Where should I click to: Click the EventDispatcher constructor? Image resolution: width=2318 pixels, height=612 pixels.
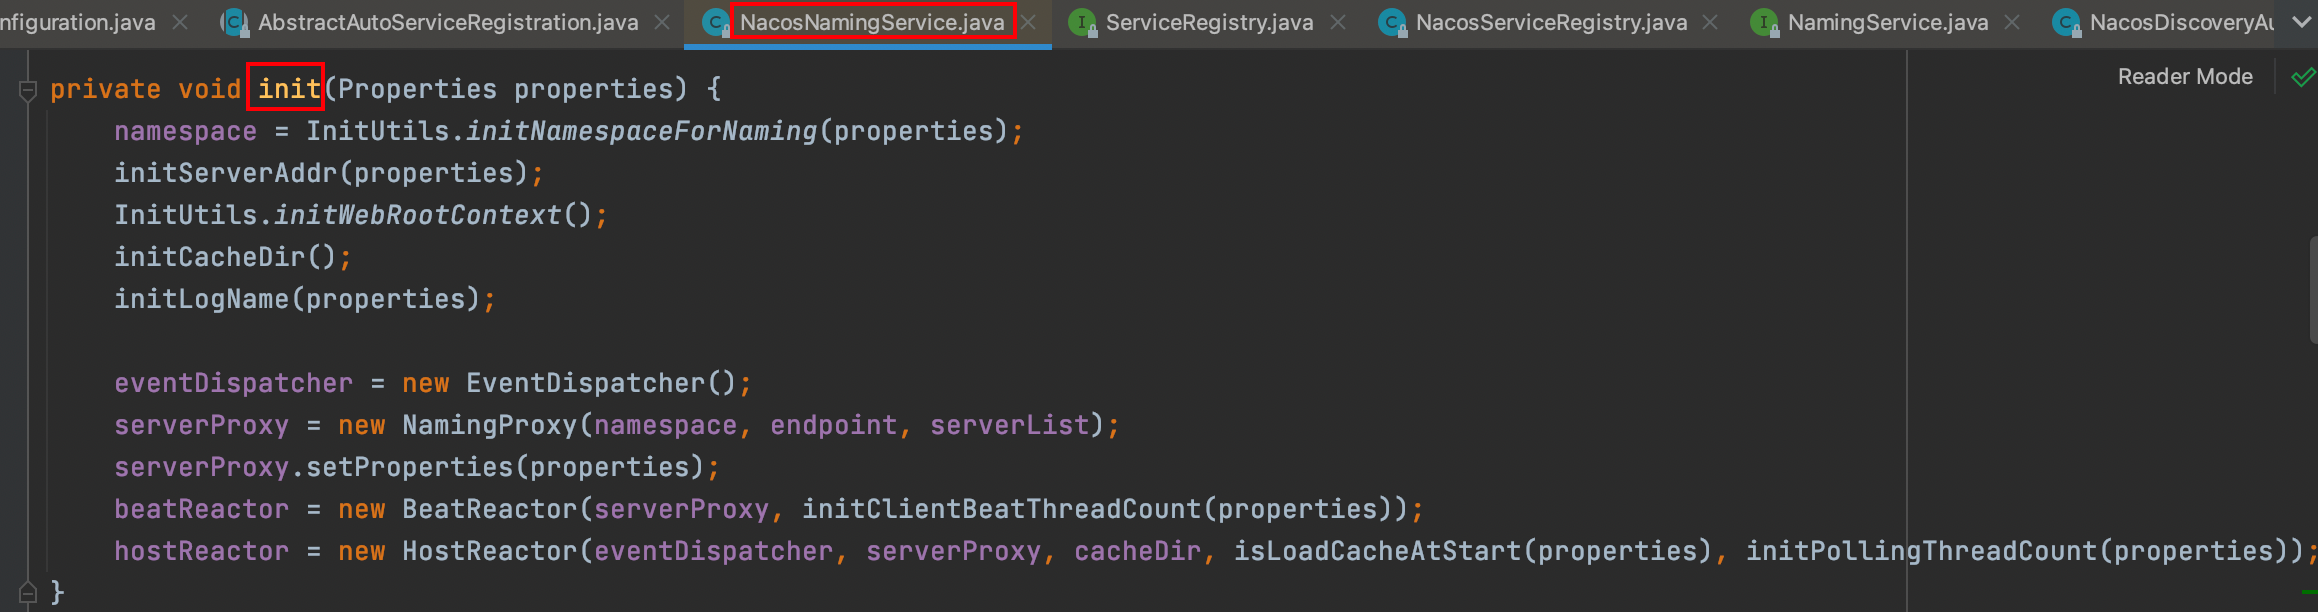click(x=586, y=383)
